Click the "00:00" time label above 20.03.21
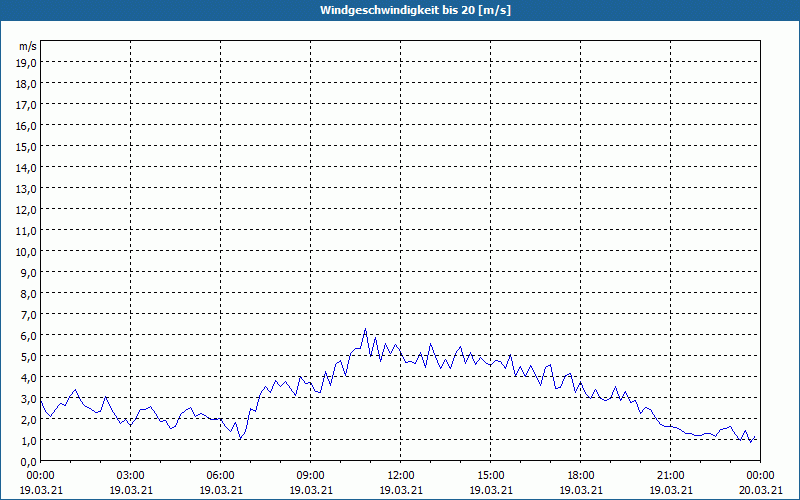The image size is (800, 500). point(760,476)
